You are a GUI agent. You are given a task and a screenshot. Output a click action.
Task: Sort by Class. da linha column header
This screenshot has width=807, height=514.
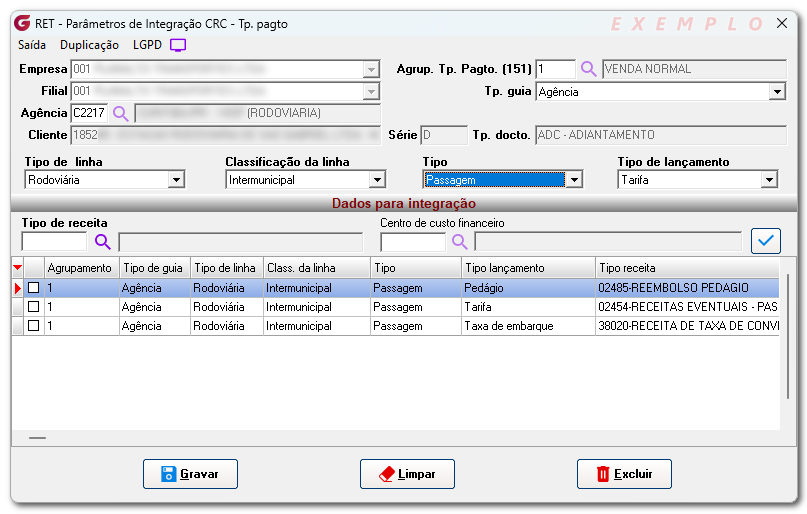[x=317, y=268]
